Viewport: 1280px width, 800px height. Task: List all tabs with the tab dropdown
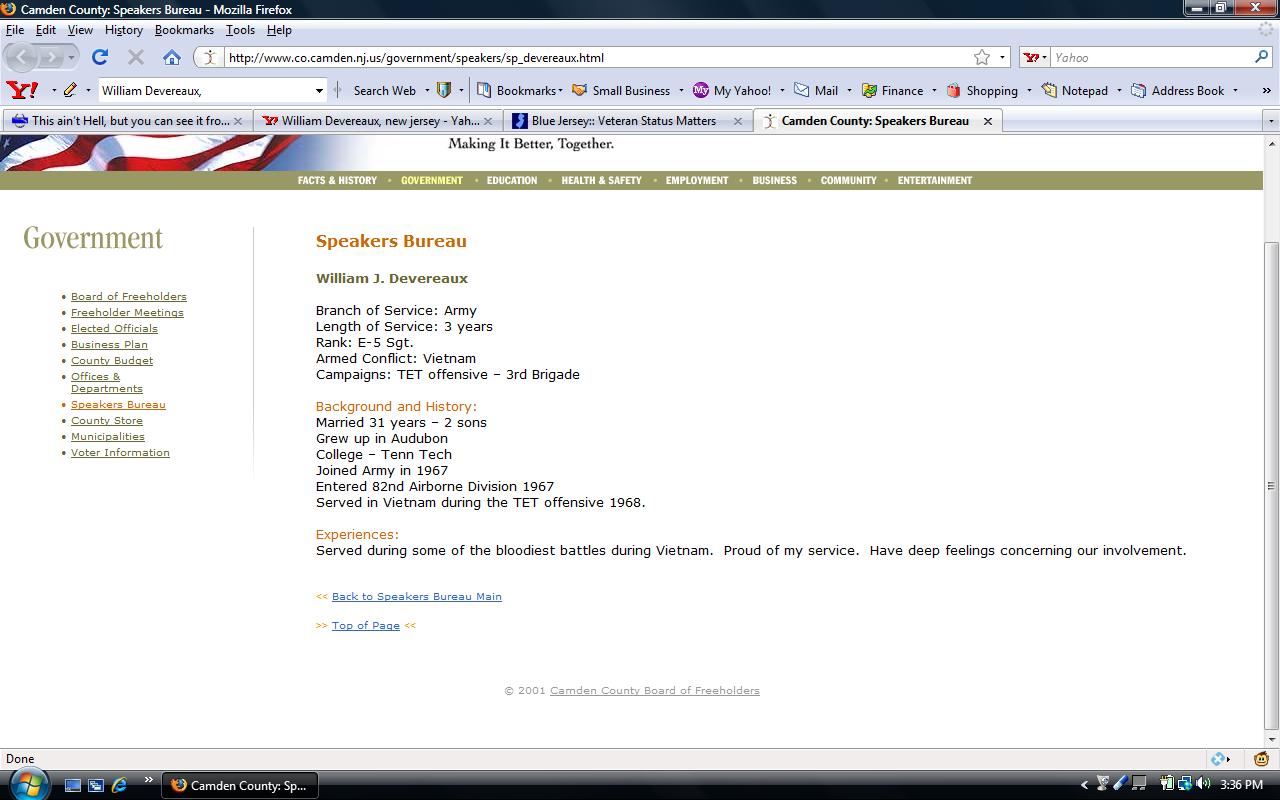[x=1271, y=121]
